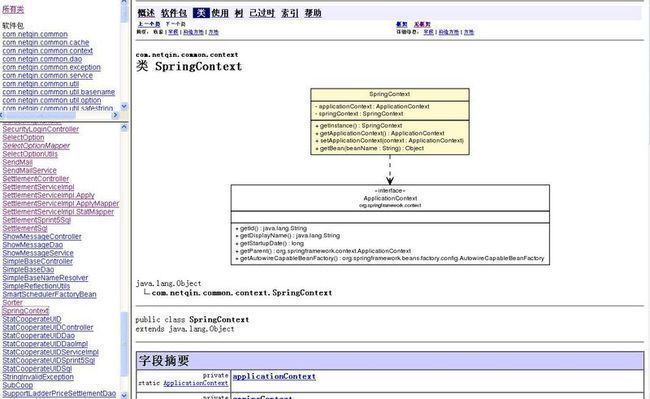Click the 所有类 all classes link
This screenshot has width=650, height=399.
13,9
